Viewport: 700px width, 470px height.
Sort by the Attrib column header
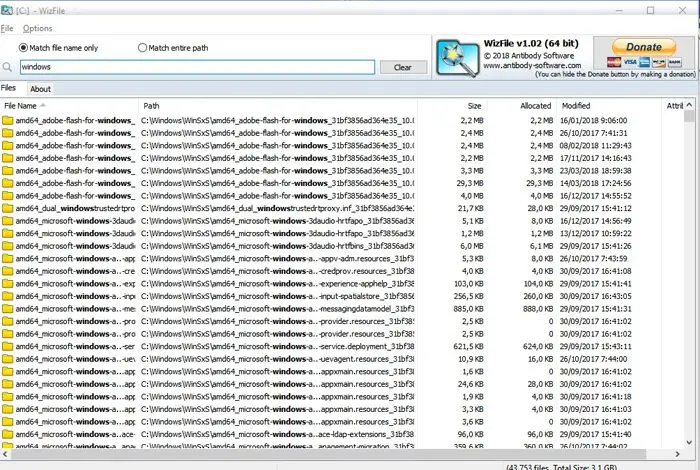coord(673,106)
